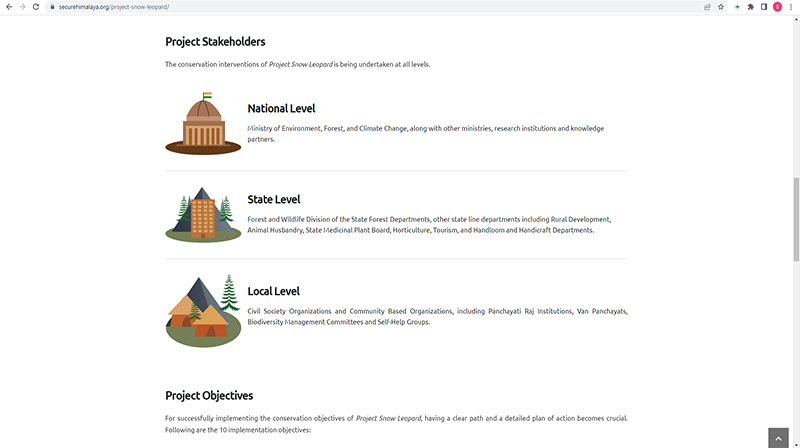
Task: Click the State Level heading
Action: point(274,199)
